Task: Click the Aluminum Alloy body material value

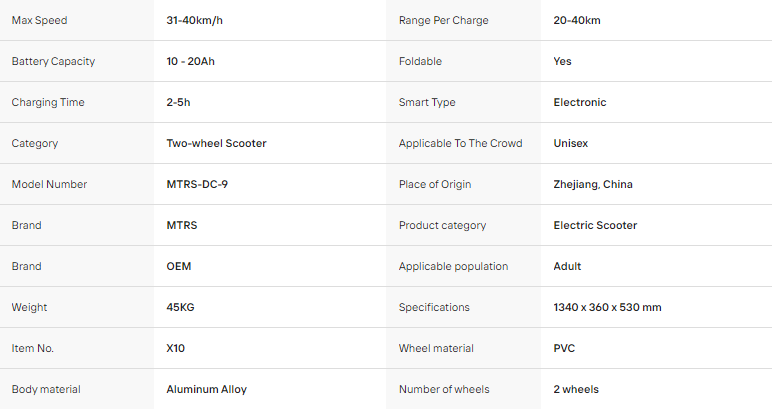Action: (206, 389)
